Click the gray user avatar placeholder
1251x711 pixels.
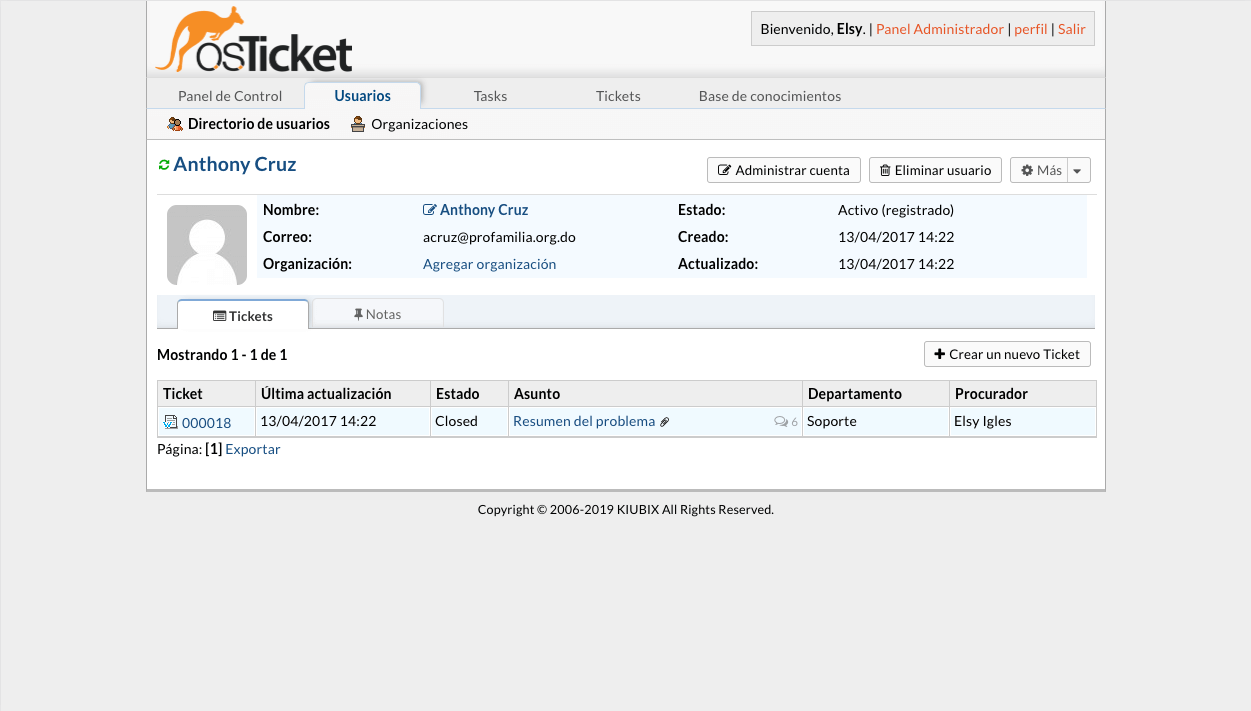coord(207,245)
